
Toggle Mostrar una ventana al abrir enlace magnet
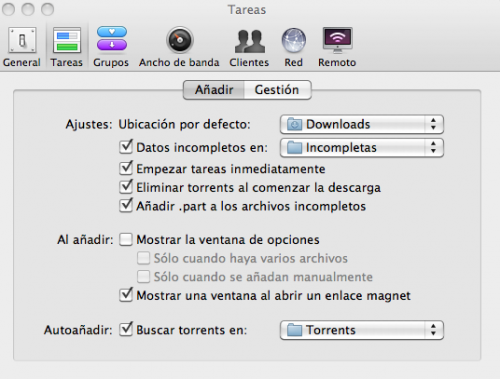(x=126, y=295)
